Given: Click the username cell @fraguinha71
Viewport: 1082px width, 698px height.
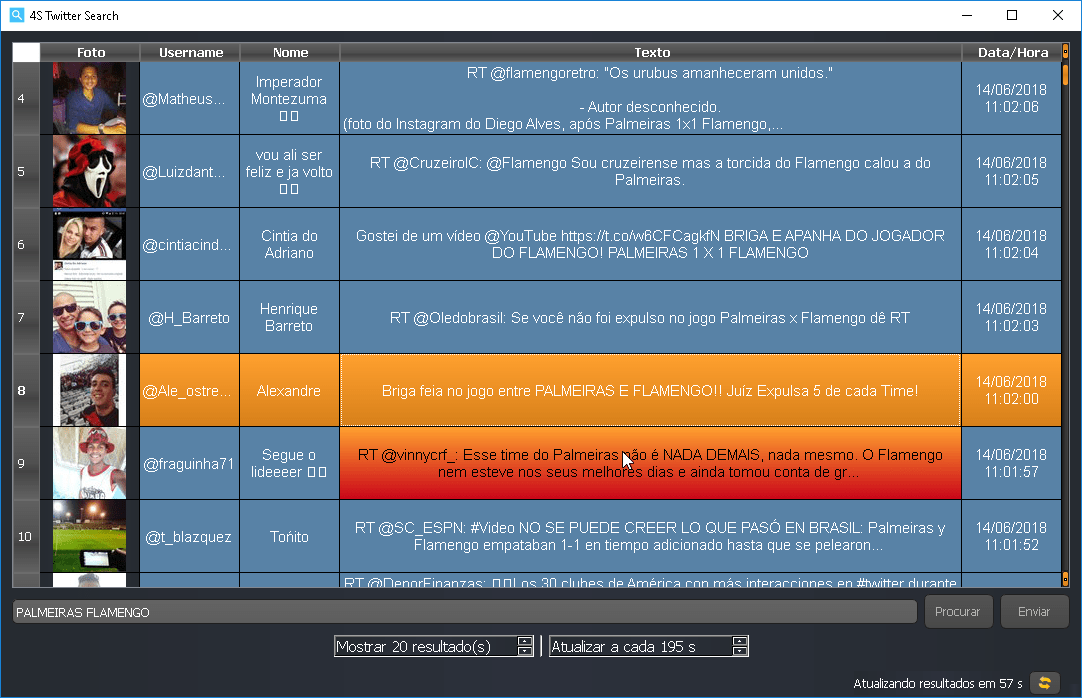Looking at the screenshot, I should pos(190,463).
